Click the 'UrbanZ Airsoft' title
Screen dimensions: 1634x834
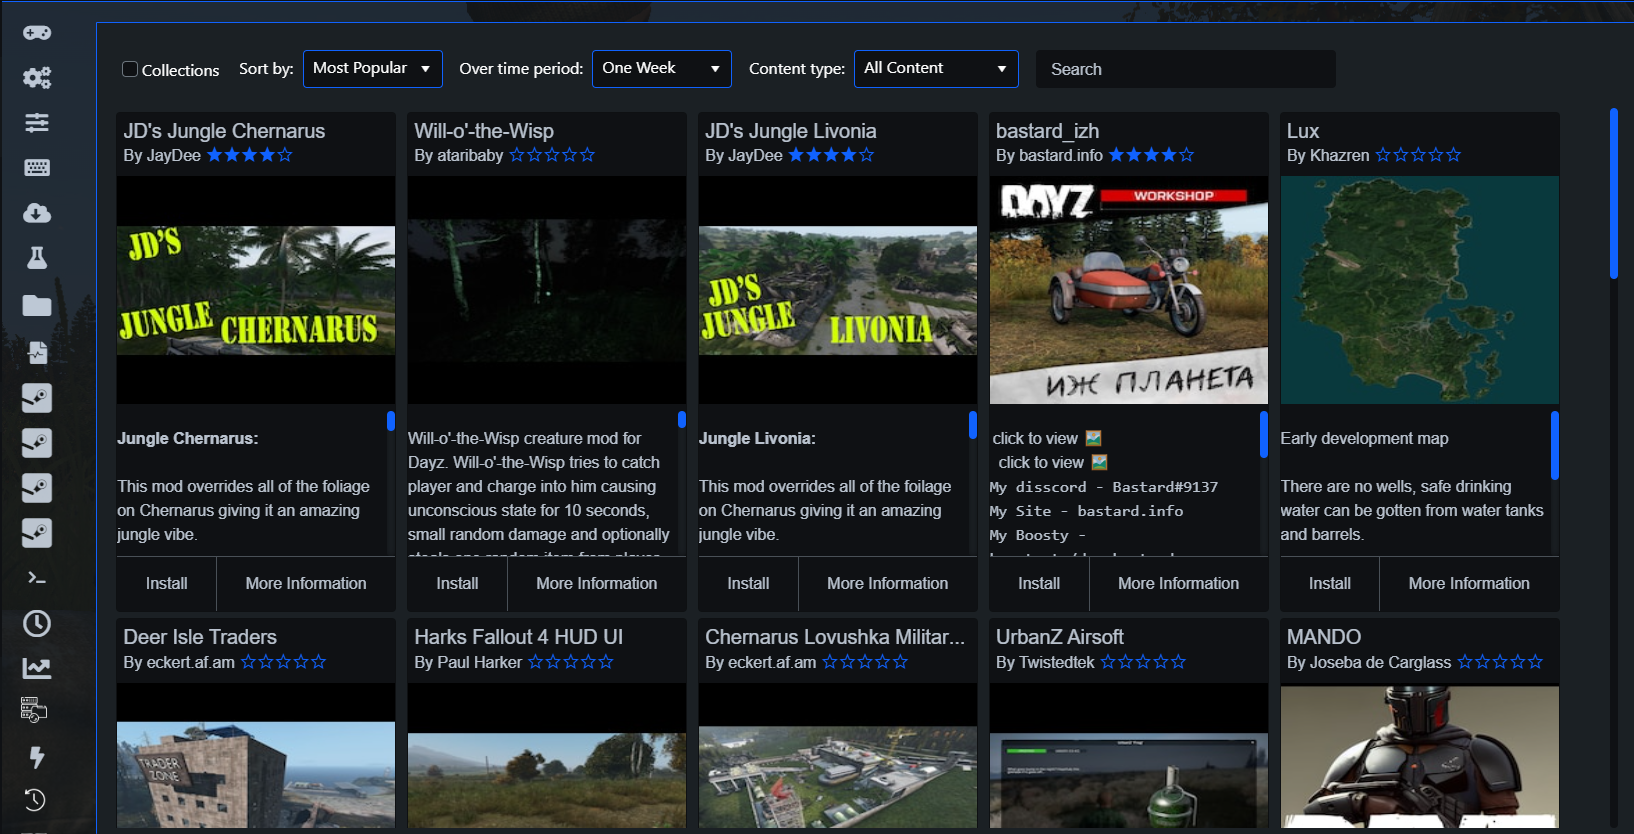point(1060,637)
